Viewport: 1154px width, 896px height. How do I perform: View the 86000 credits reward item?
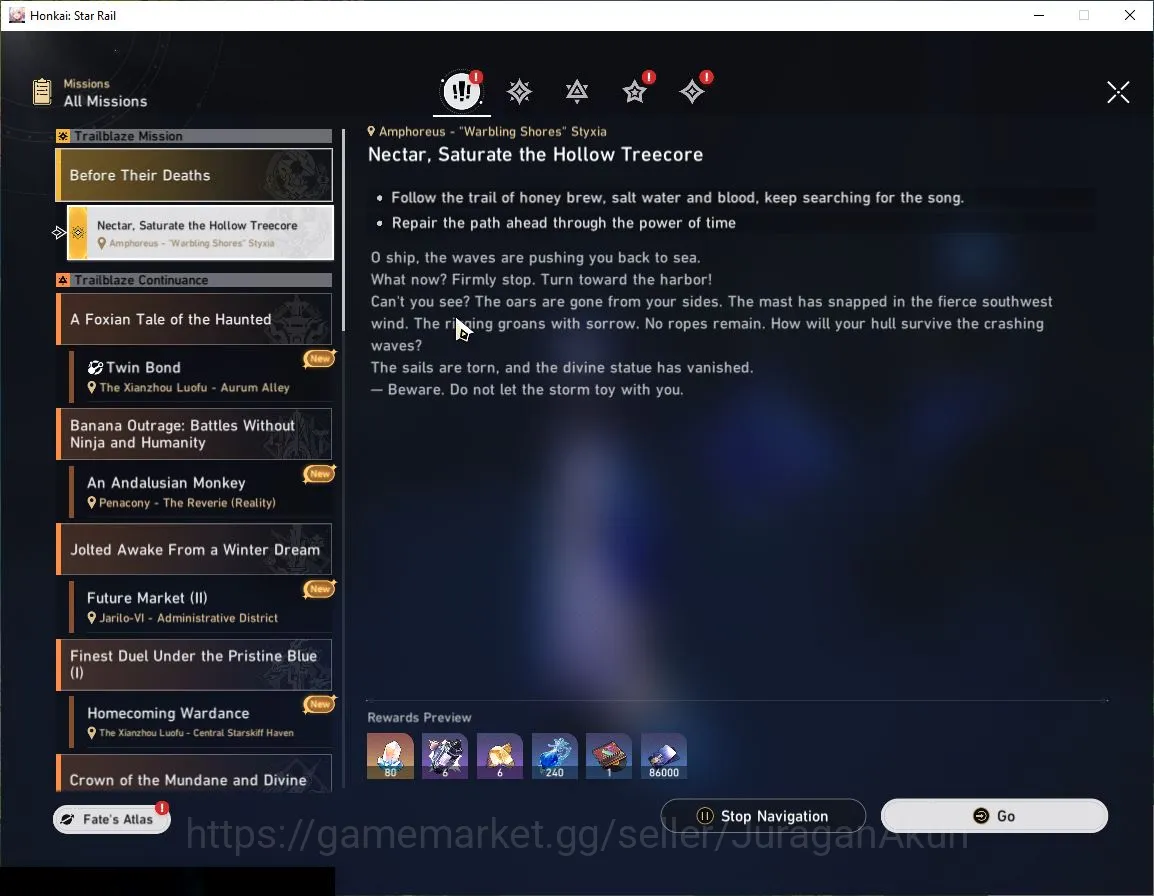point(664,755)
